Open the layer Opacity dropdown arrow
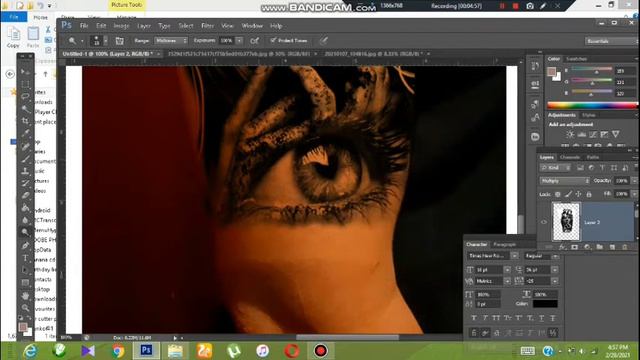This screenshot has height=360, width=640. (x=634, y=180)
